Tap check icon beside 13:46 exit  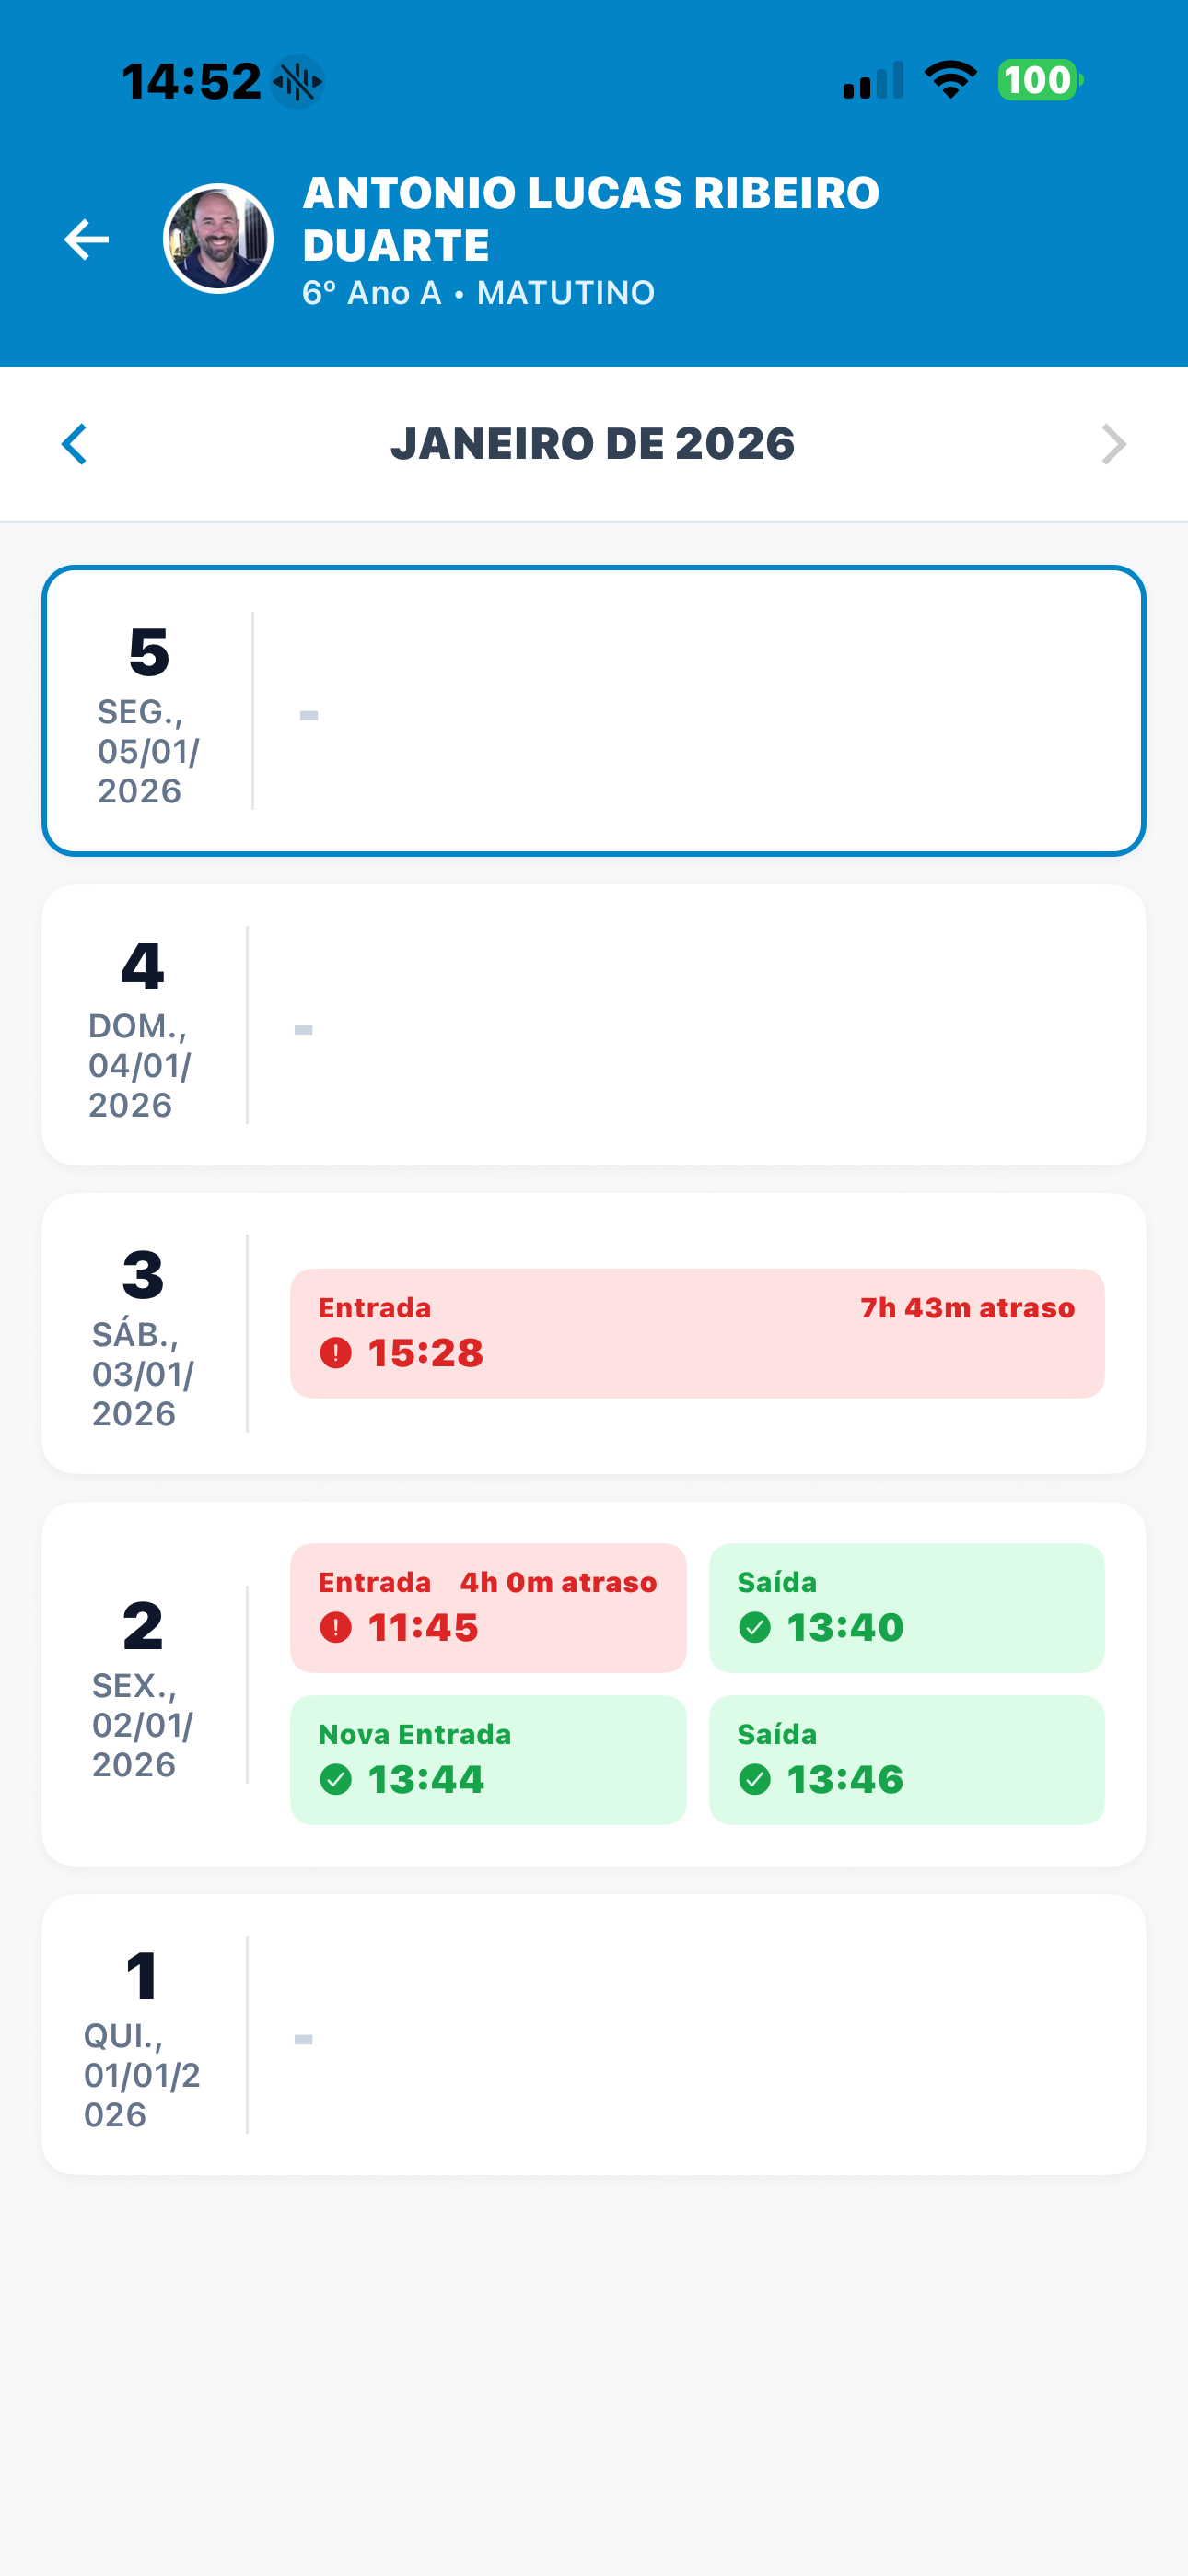coord(755,1780)
